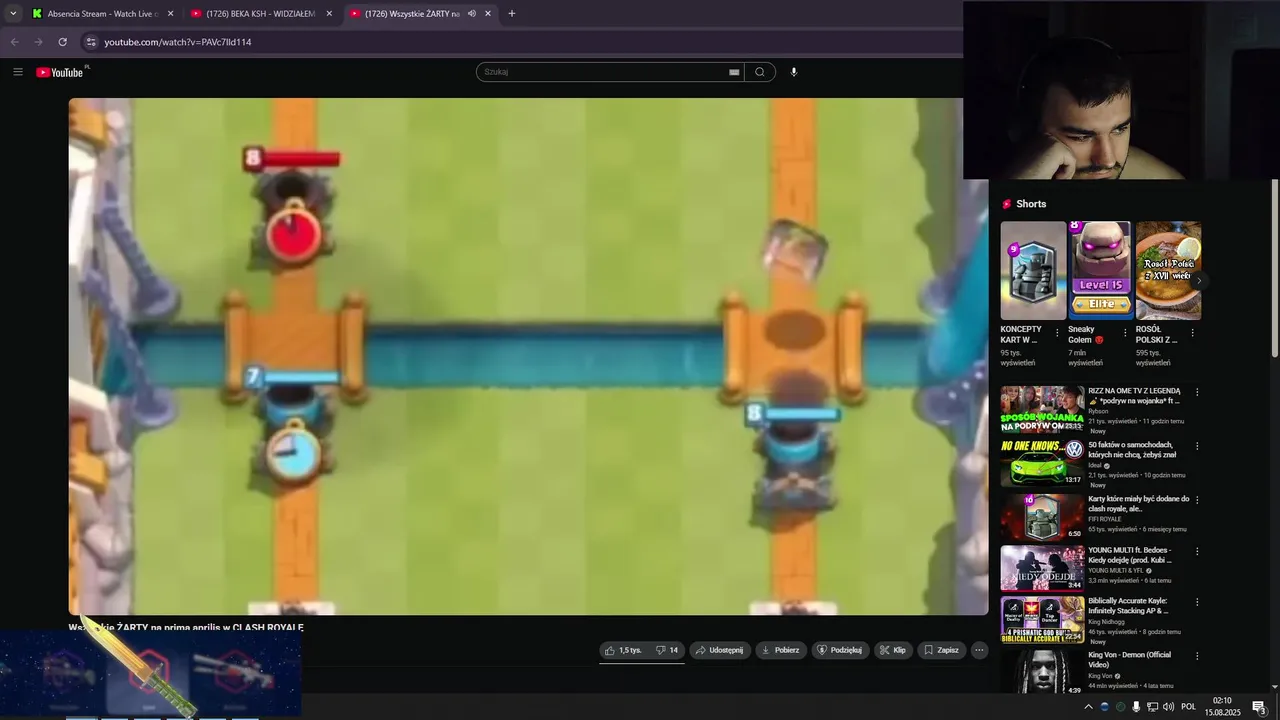Open the taskbar network icon

coord(1152,707)
